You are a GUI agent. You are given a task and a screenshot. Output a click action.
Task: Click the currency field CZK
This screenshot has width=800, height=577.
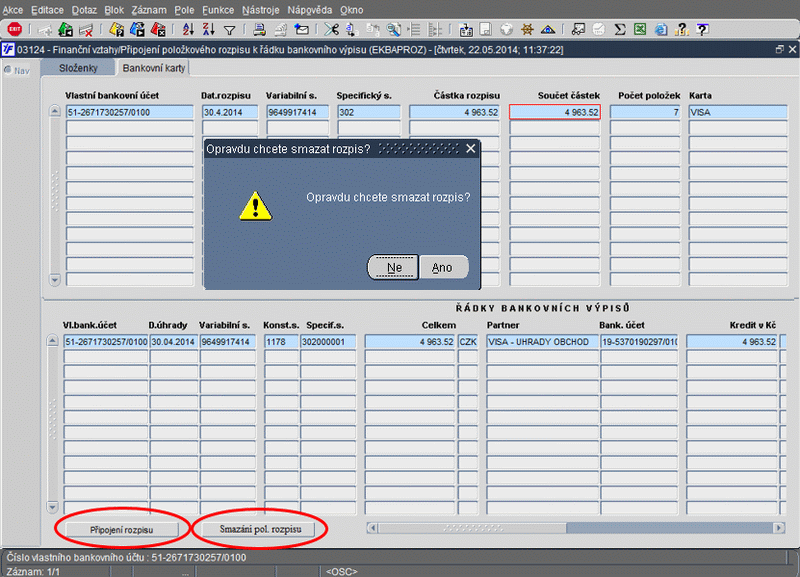tap(468, 342)
